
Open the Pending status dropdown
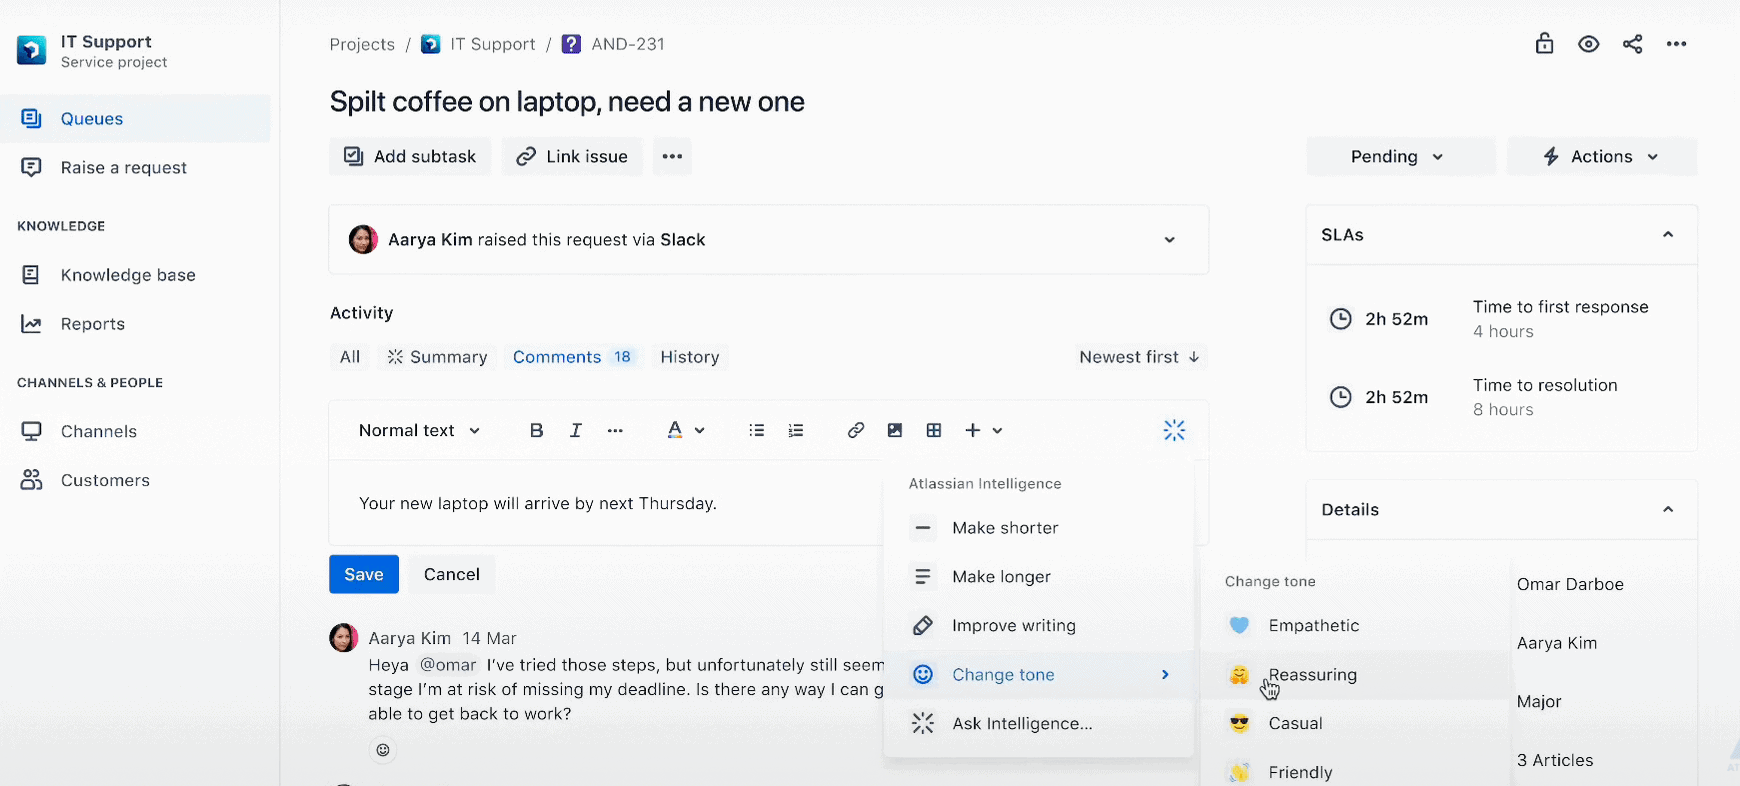1401,156
